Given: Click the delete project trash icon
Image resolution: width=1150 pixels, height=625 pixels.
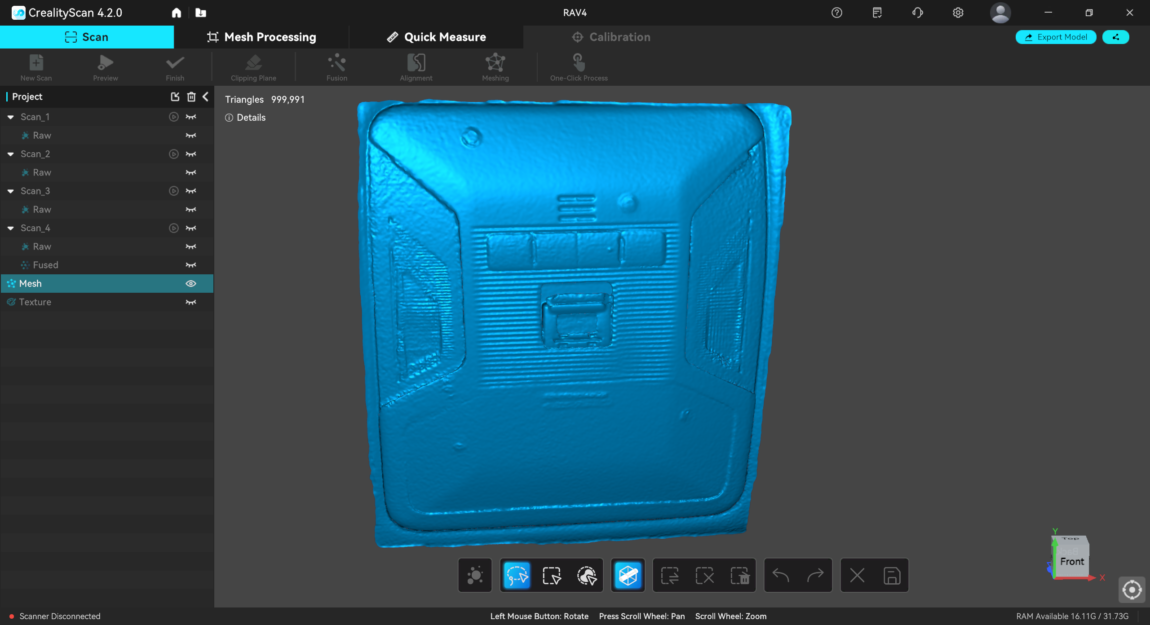Looking at the screenshot, I should click(191, 97).
